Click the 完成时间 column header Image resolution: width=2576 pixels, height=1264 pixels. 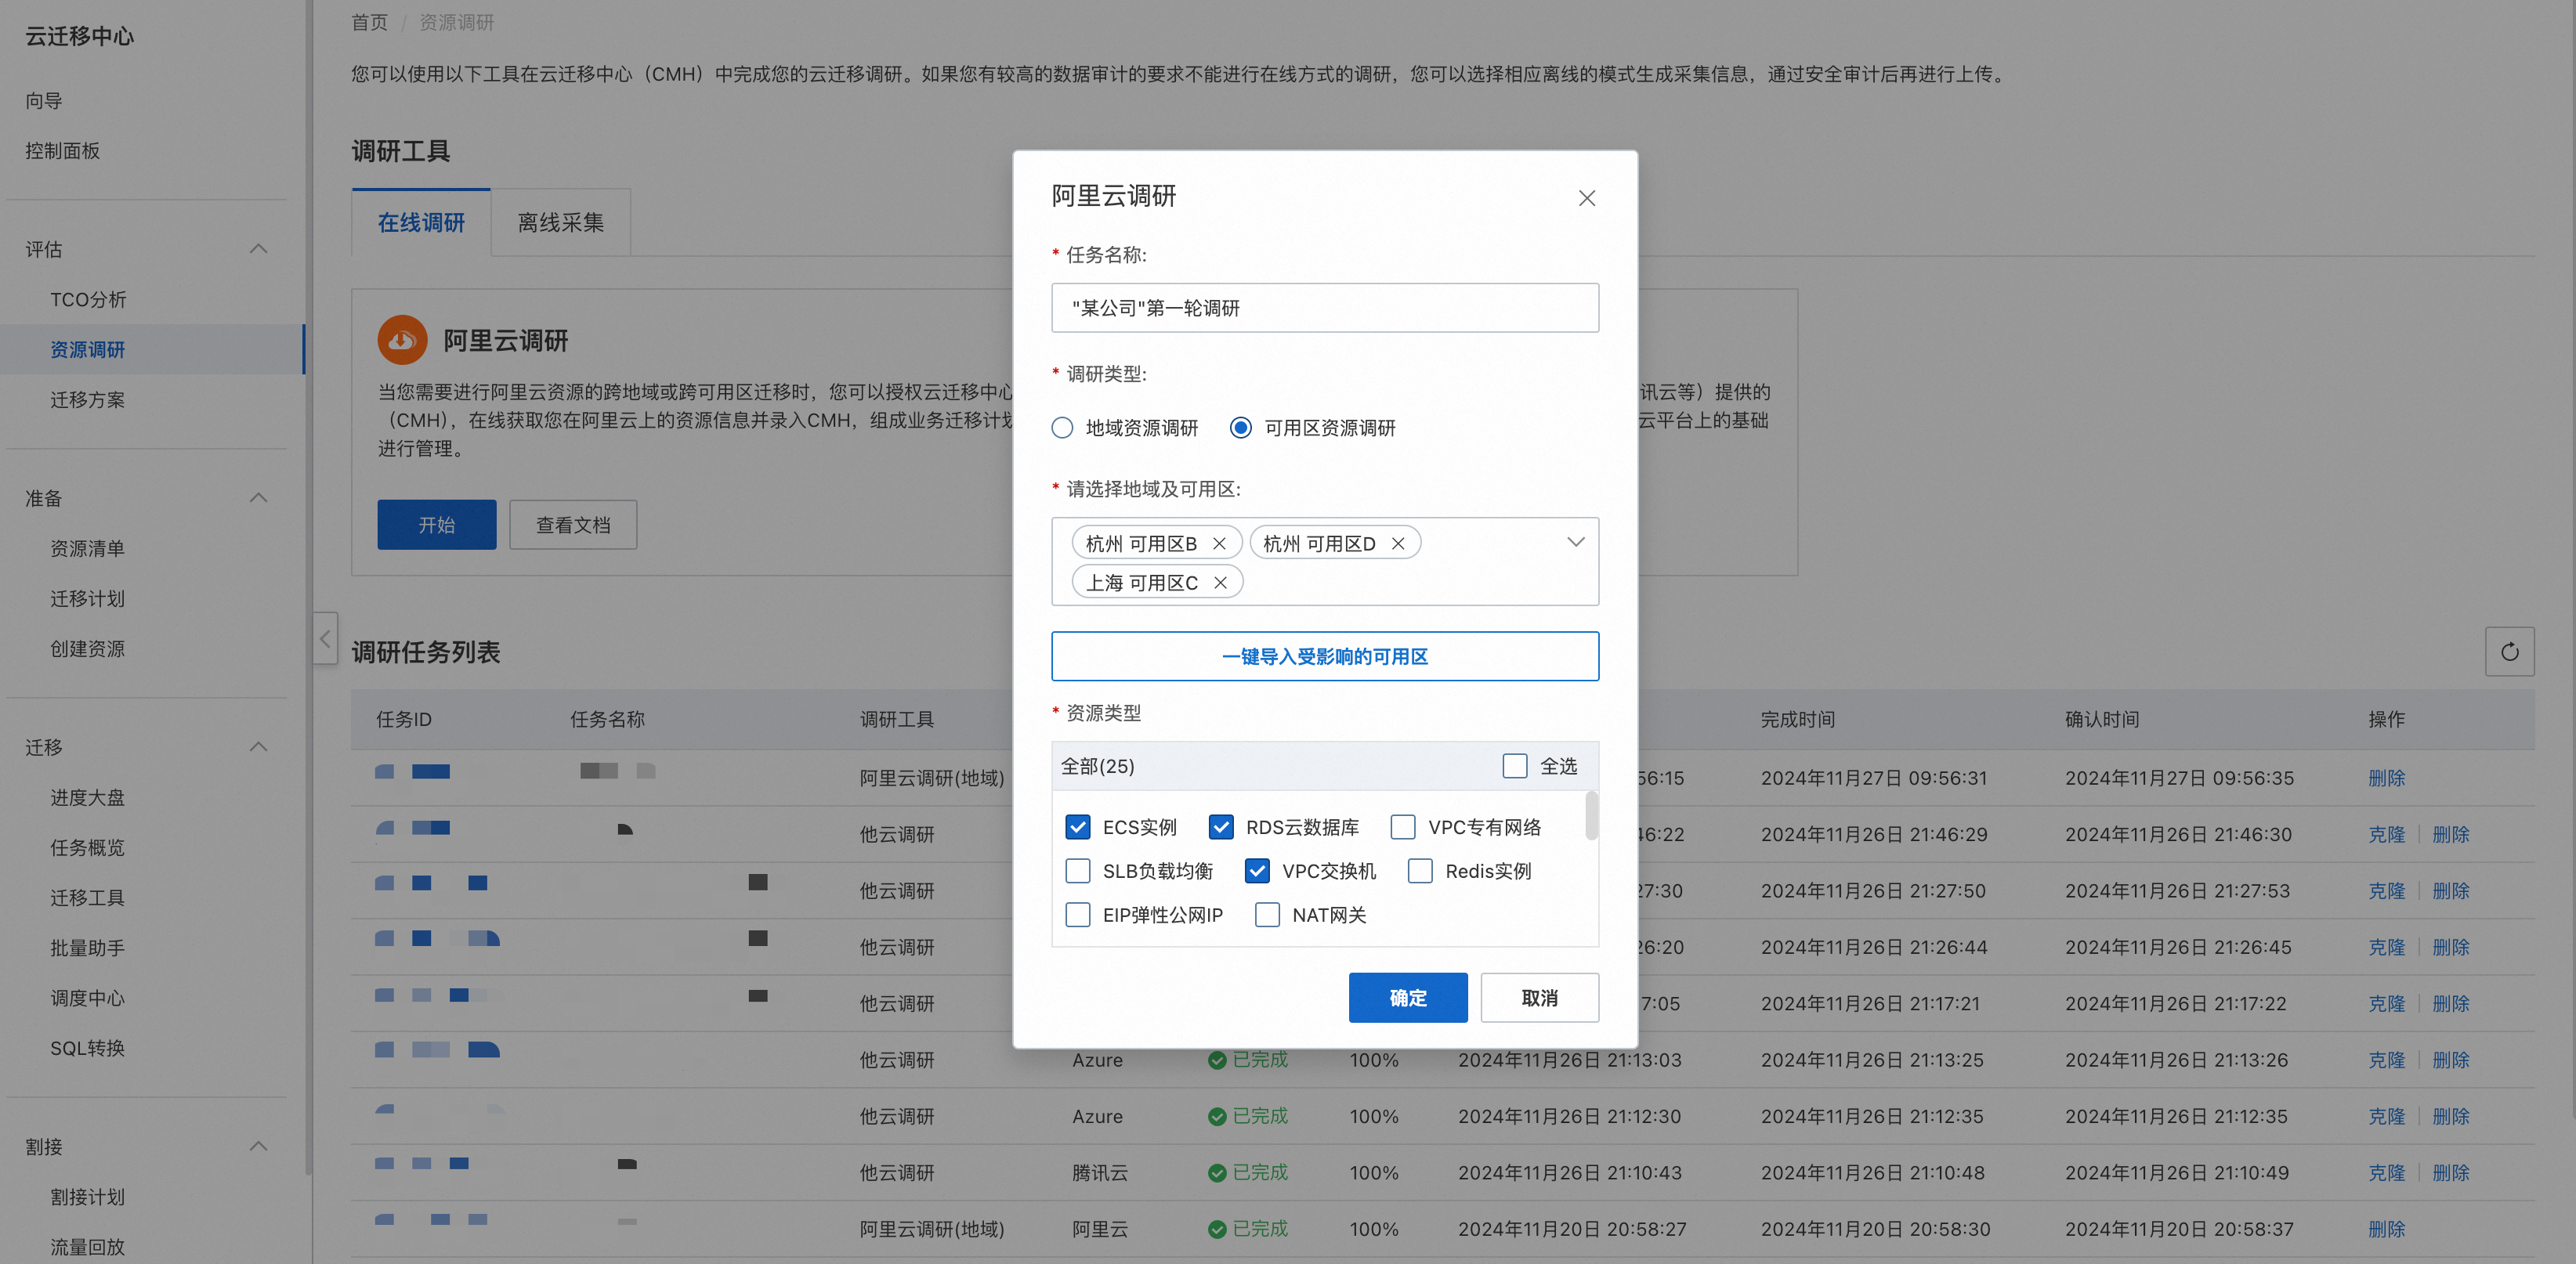pyautogui.click(x=1797, y=719)
